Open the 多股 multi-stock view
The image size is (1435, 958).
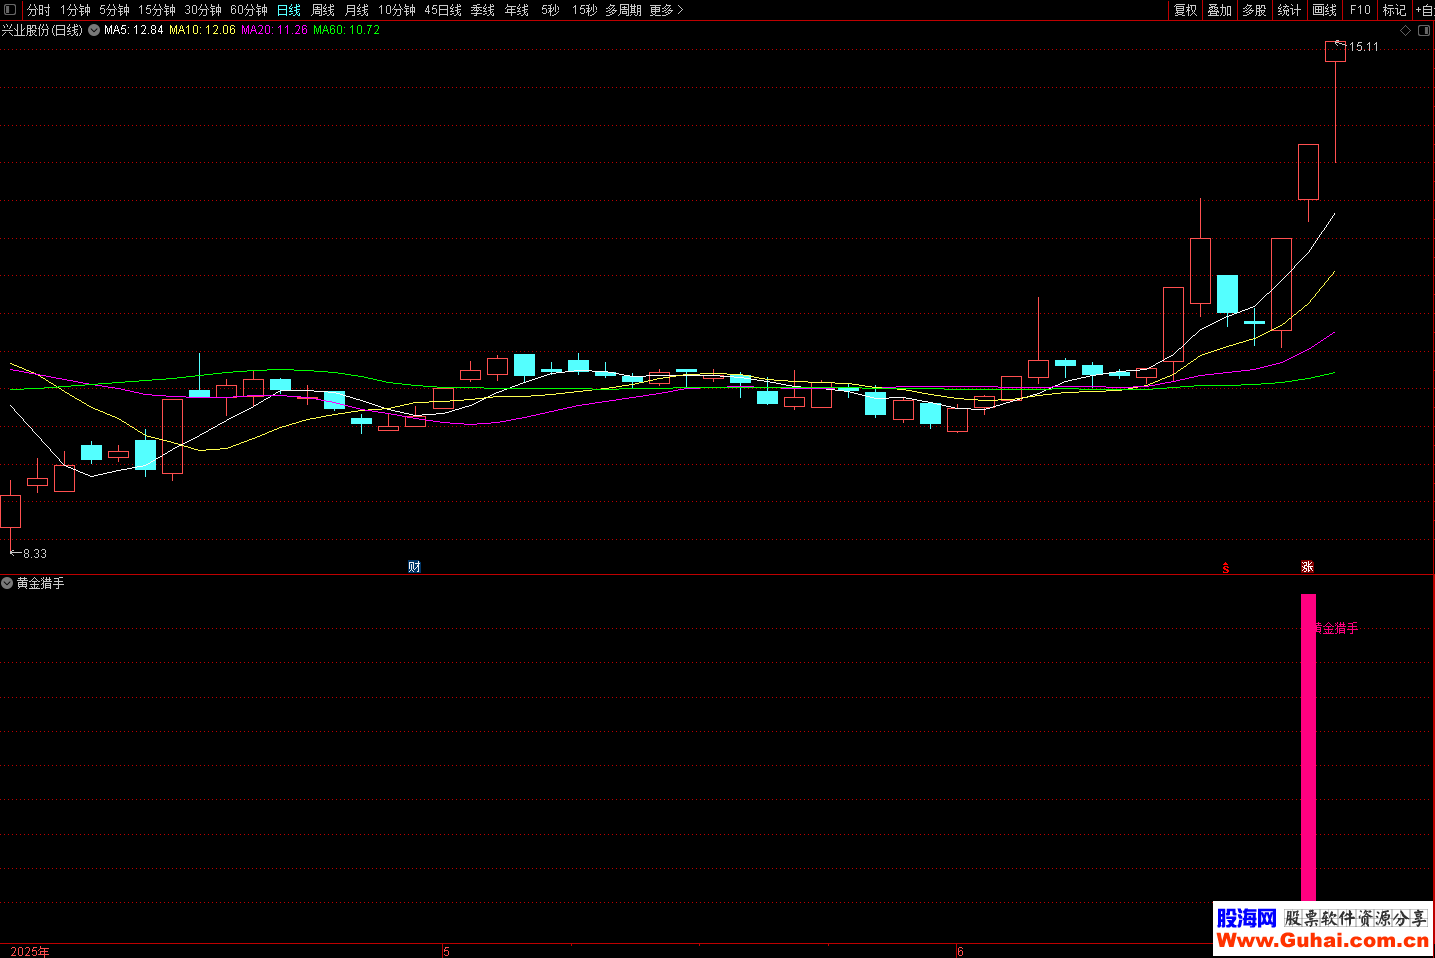pyautogui.click(x=1255, y=10)
